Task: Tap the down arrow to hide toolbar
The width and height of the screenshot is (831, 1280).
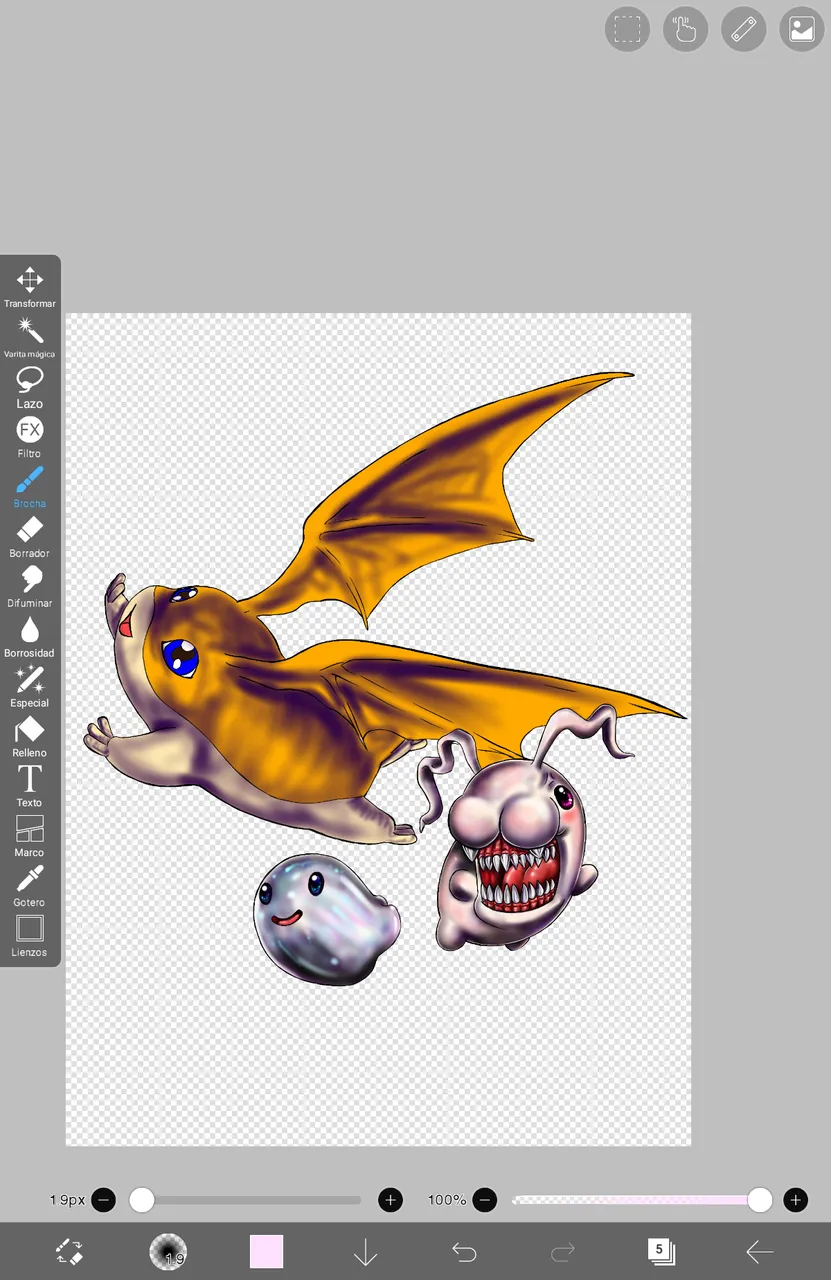Action: click(x=365, y=1251)
